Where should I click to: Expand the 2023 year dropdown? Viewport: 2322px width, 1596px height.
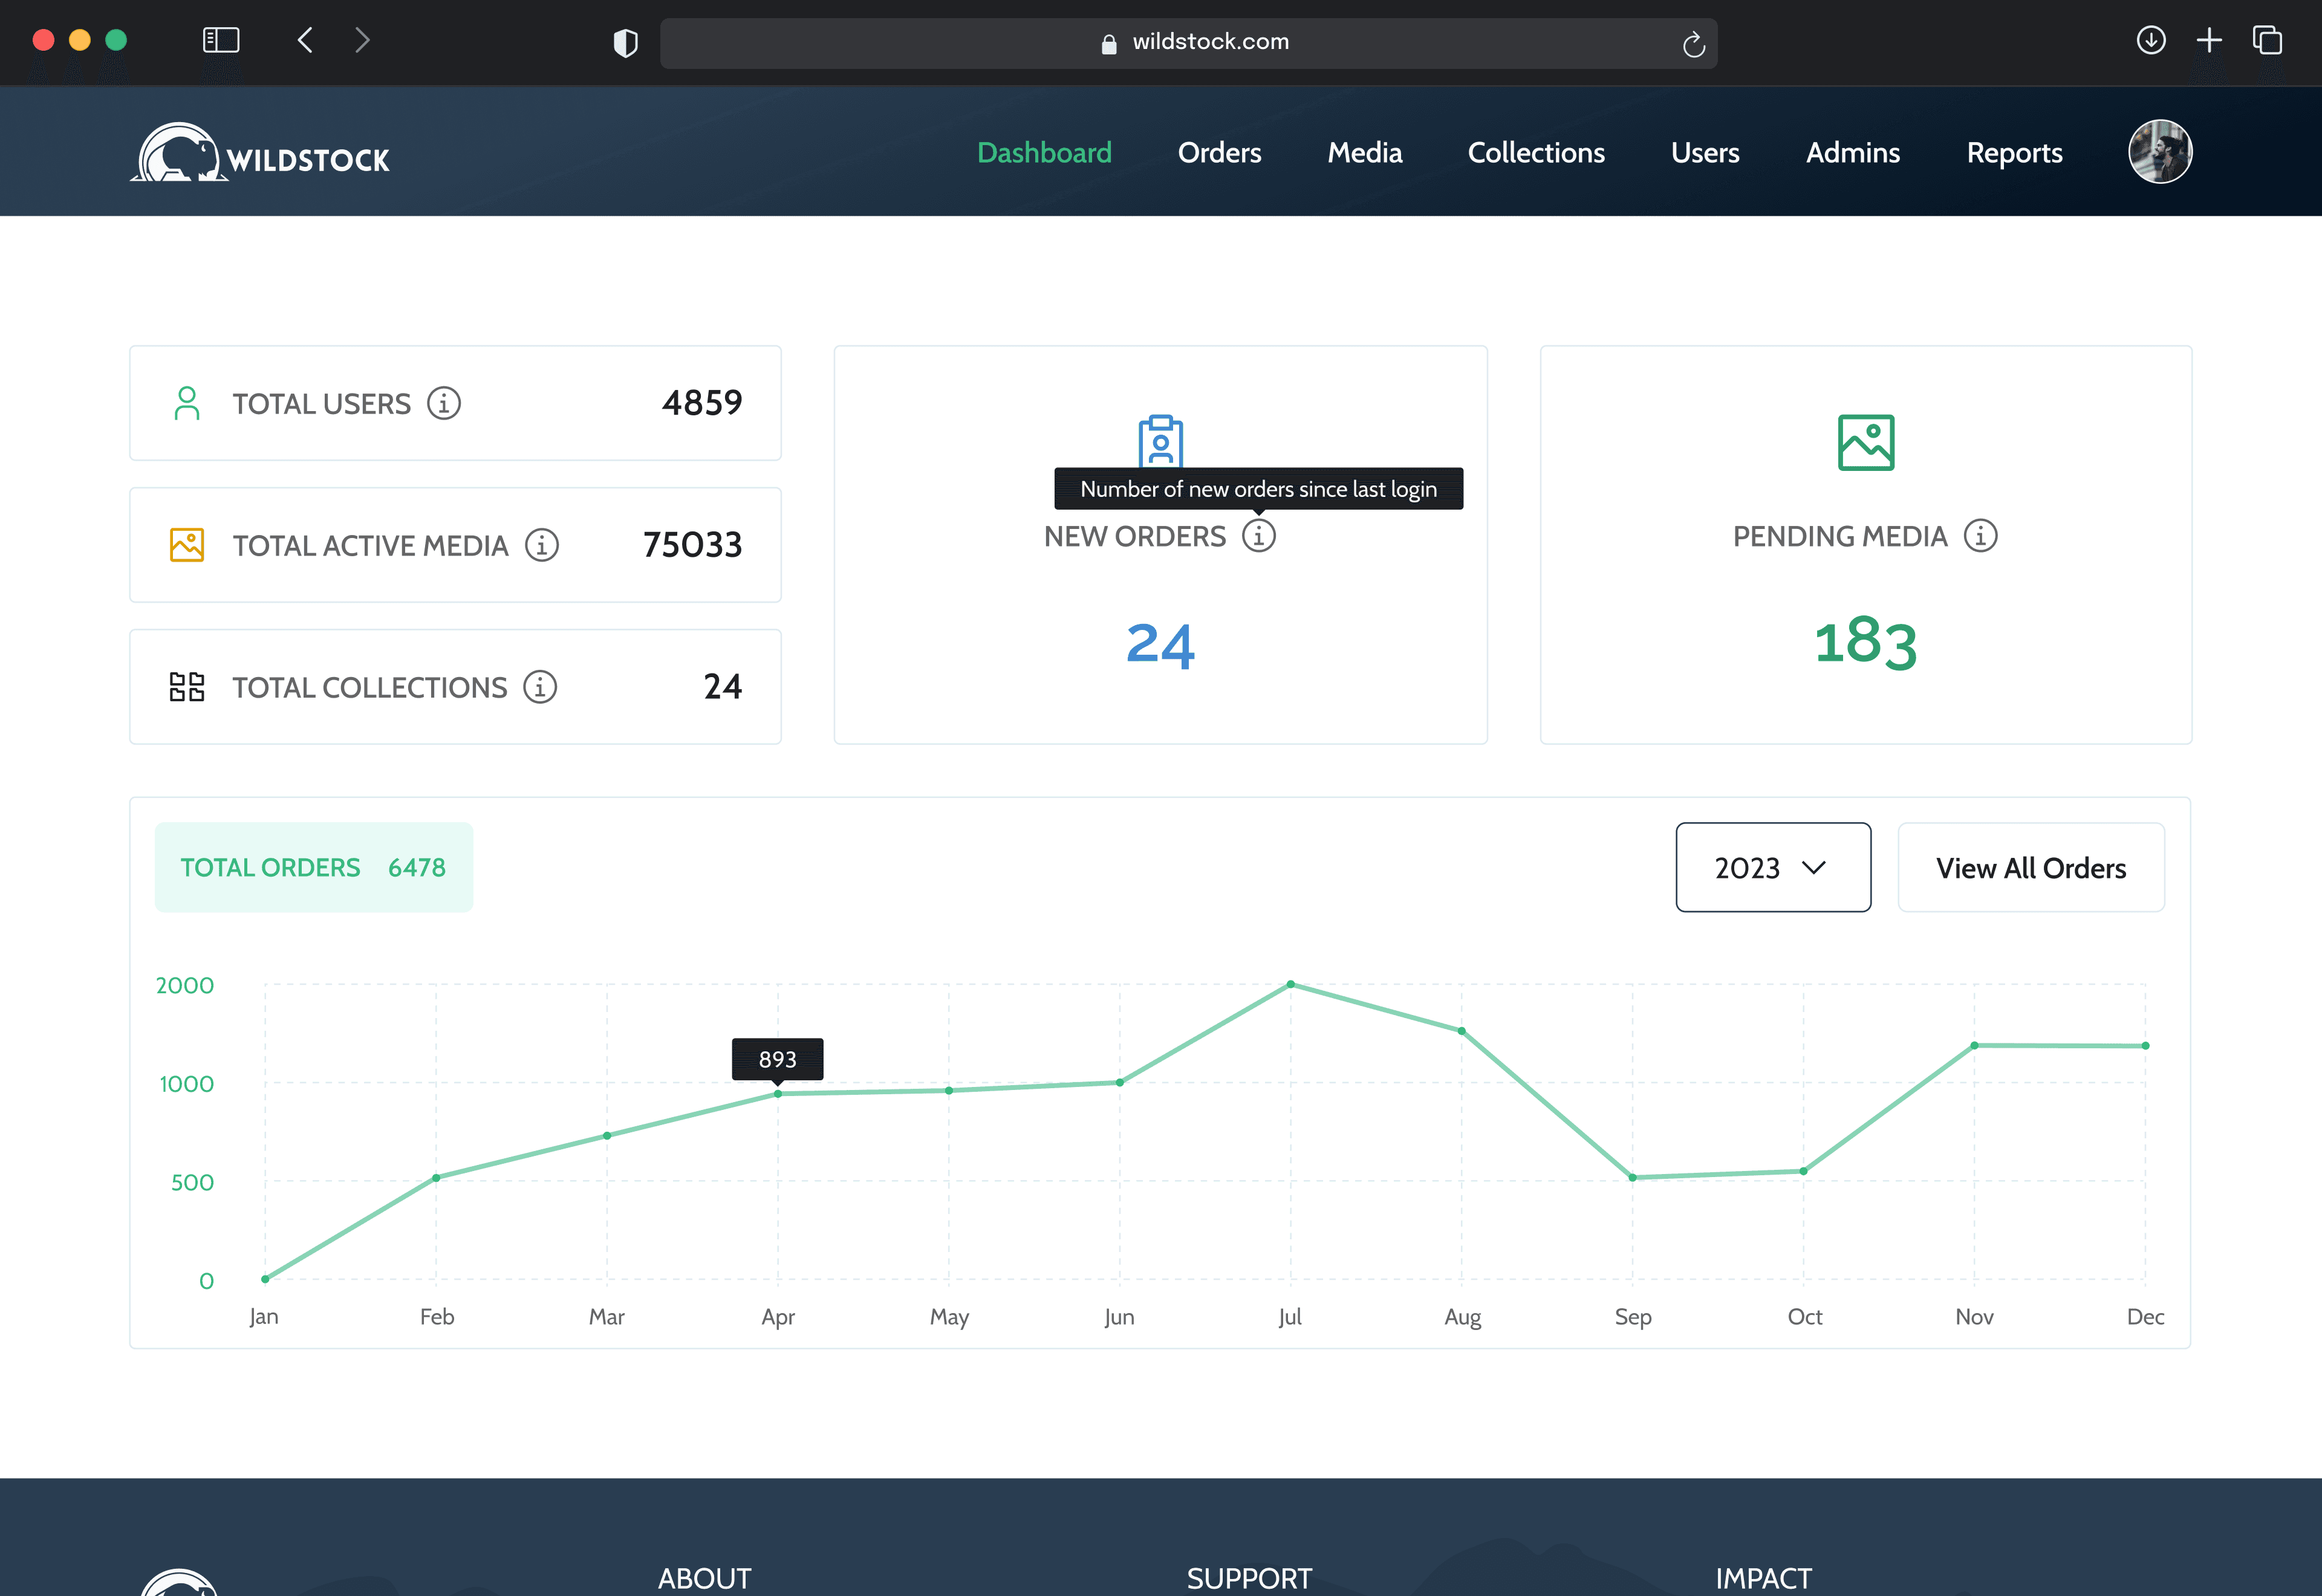point(1772,867)
